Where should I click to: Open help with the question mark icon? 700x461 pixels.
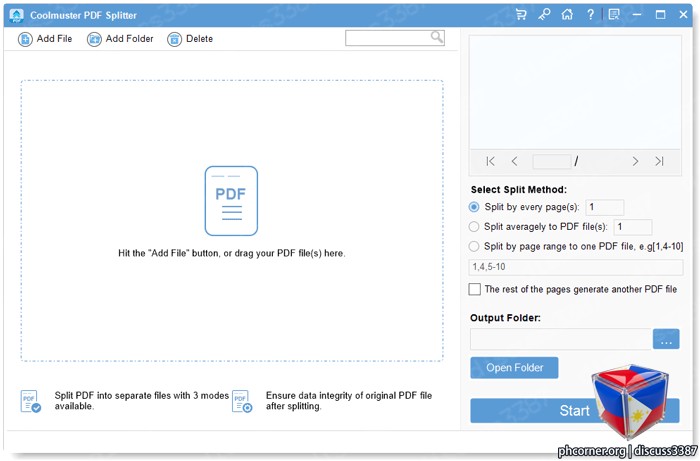coord(590,15)
